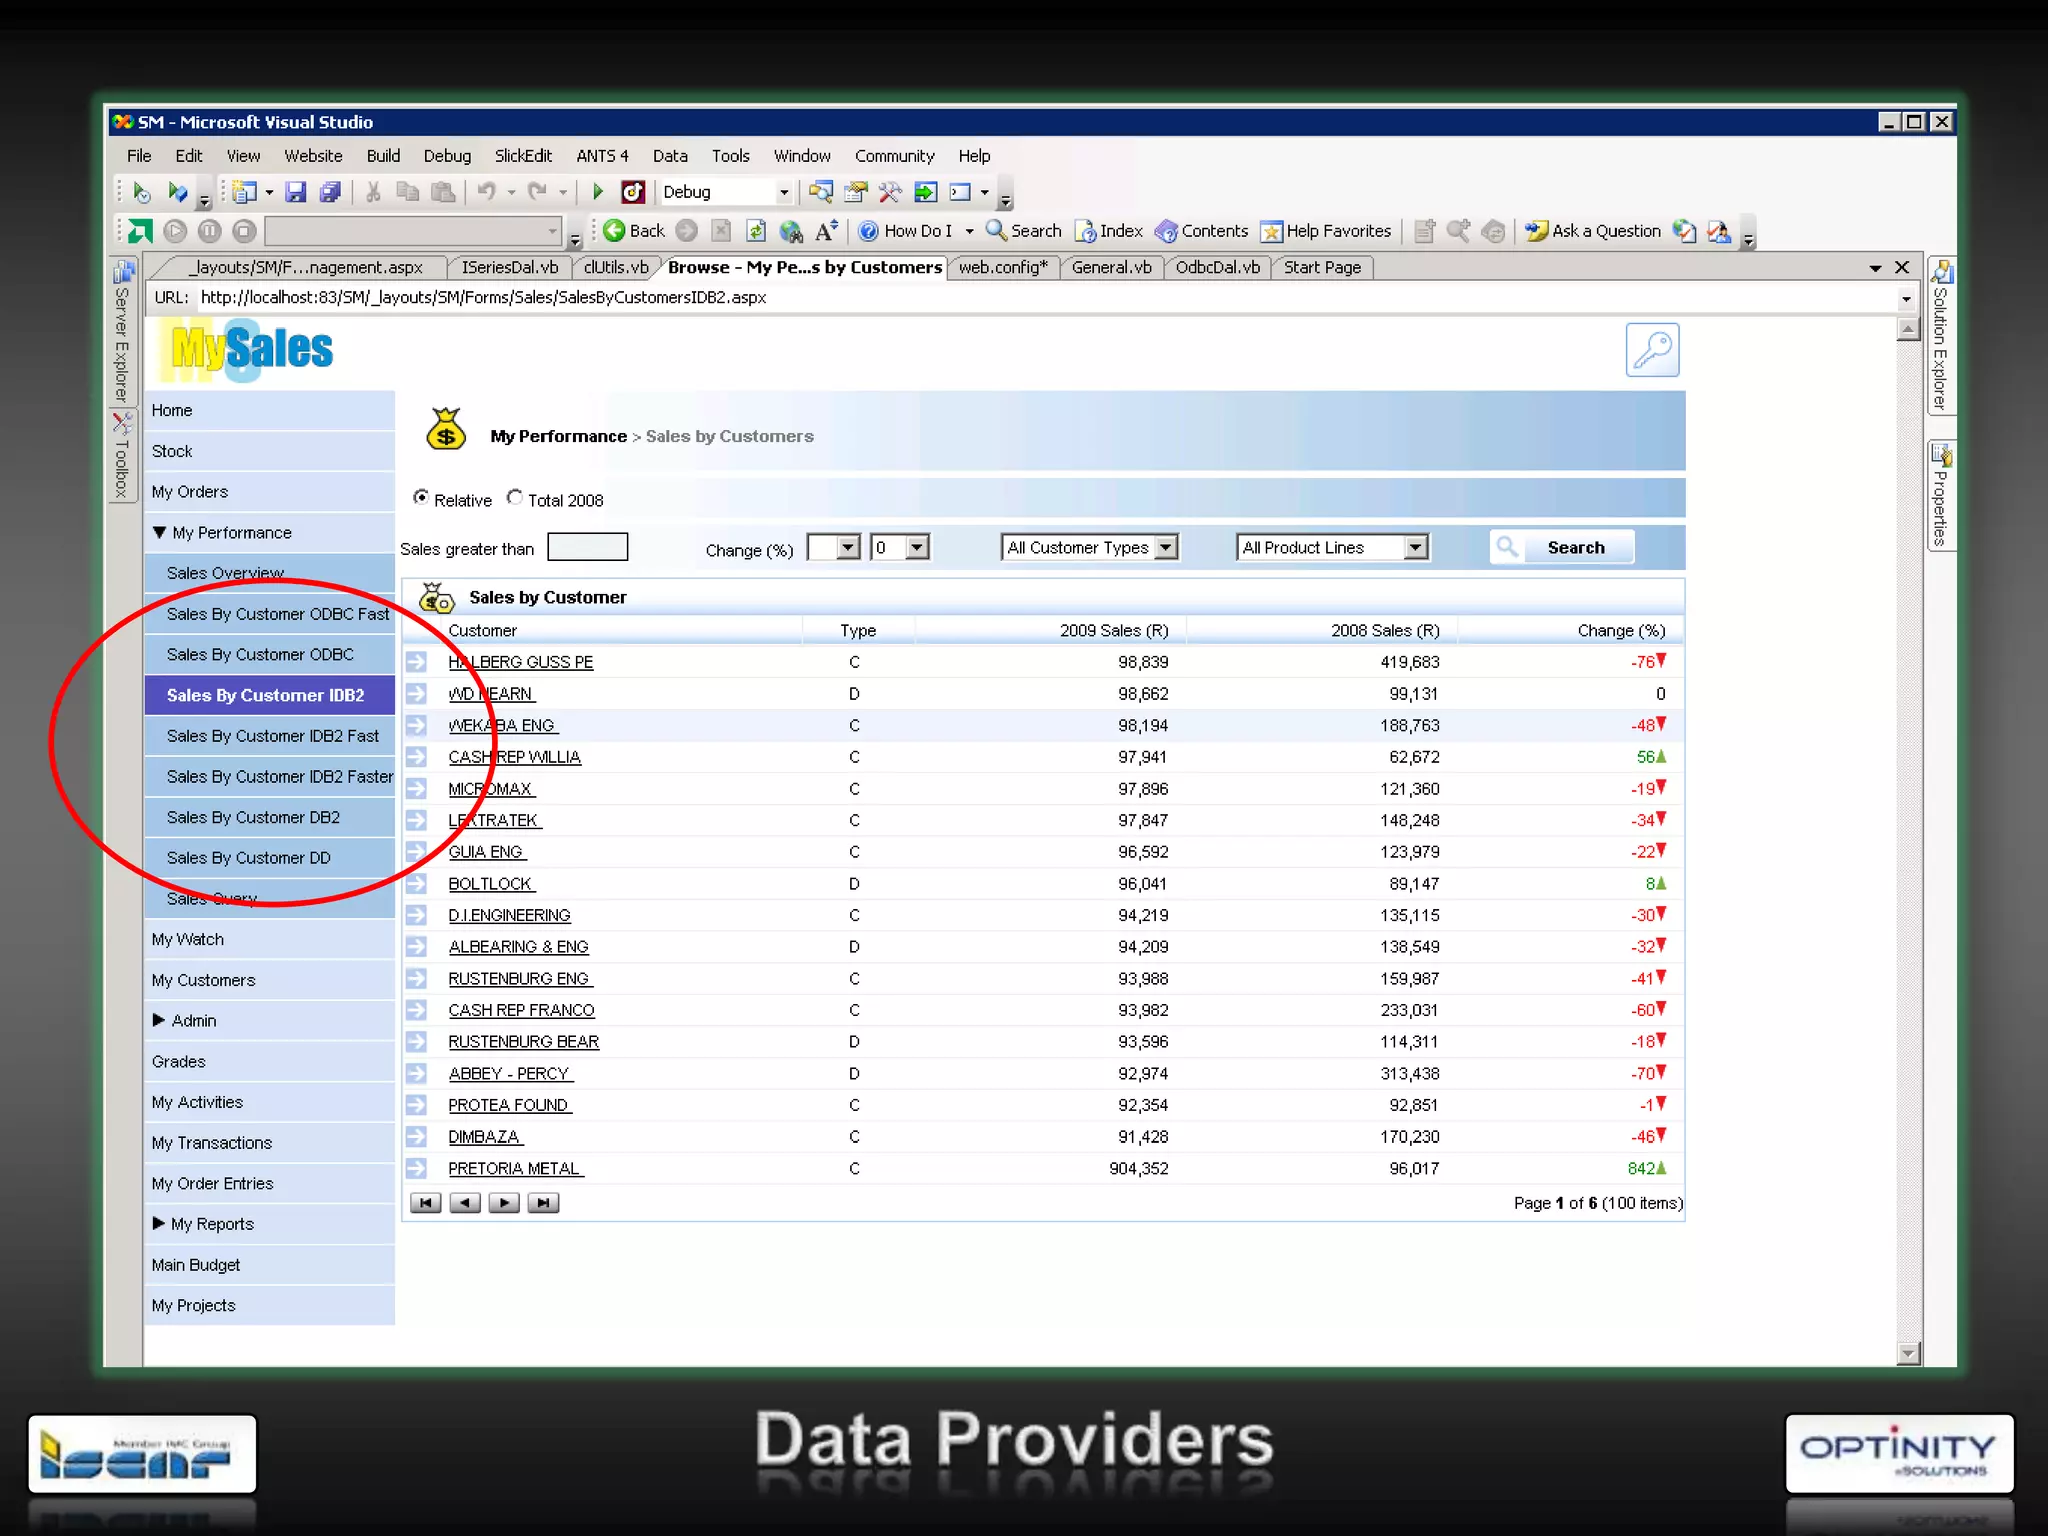Click the next page arrow button

click(x=504, y=1203)
